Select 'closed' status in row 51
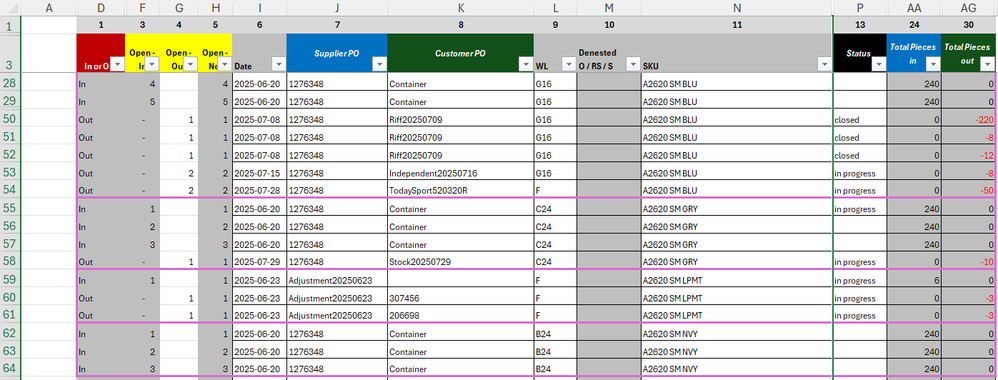 860,137
